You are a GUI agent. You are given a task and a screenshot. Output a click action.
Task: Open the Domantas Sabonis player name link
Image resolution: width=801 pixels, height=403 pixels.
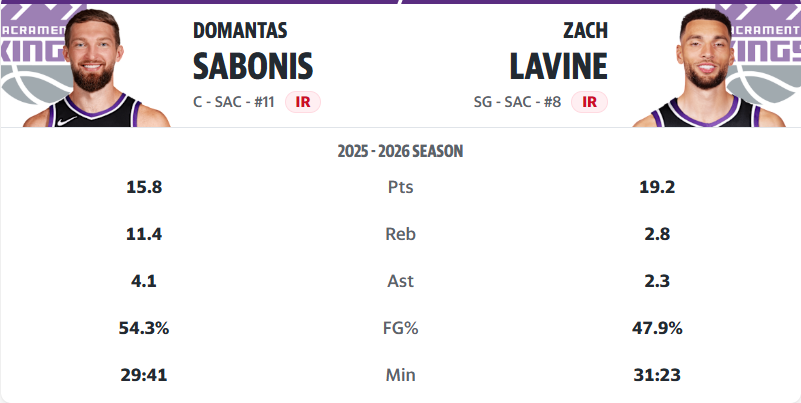pyautogui.click(x=252, y=52)
